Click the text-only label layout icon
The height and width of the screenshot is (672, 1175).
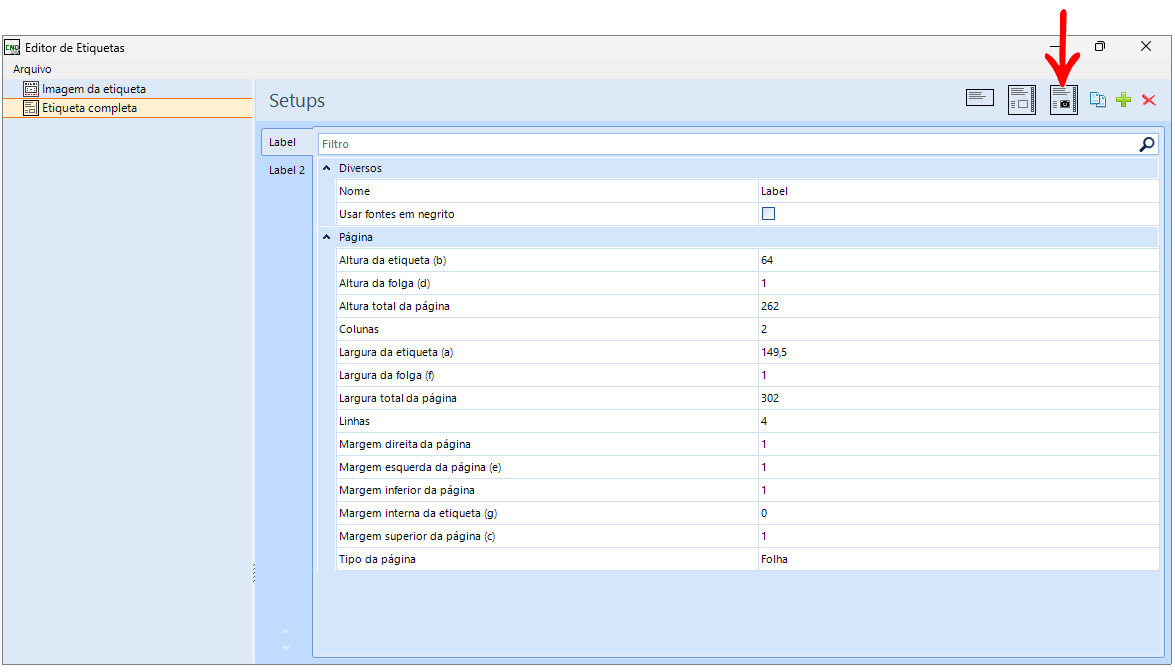click(x=979, y=97)
